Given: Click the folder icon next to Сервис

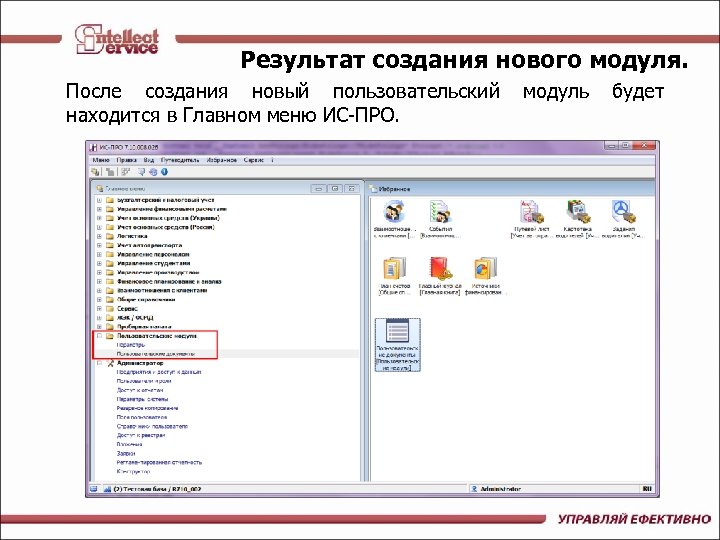Looking at the screenshot, I should 110,309.
